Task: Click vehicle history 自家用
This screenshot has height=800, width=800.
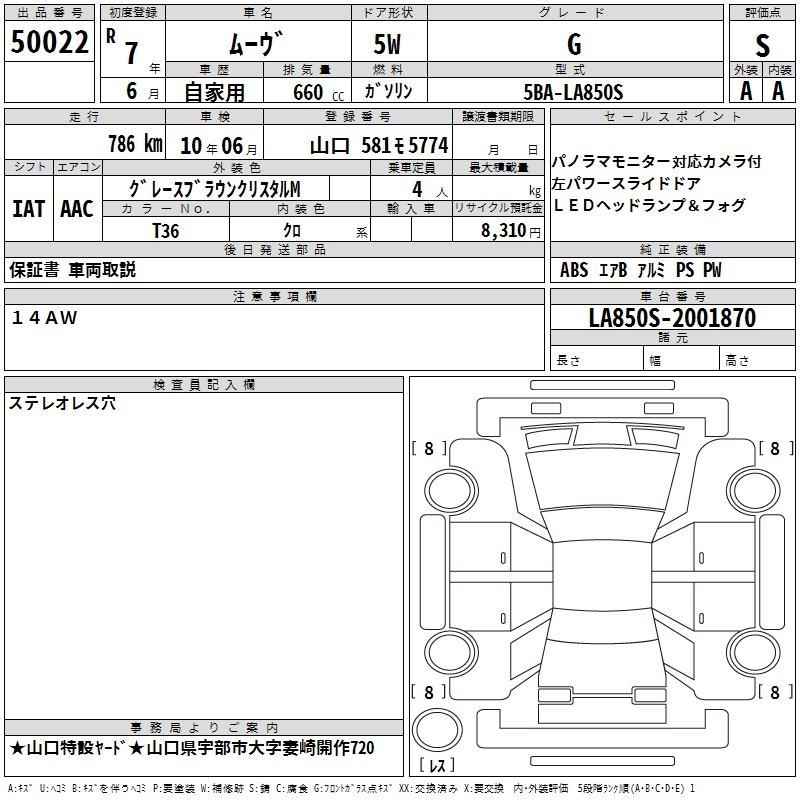Action: [x=214, y=92]
